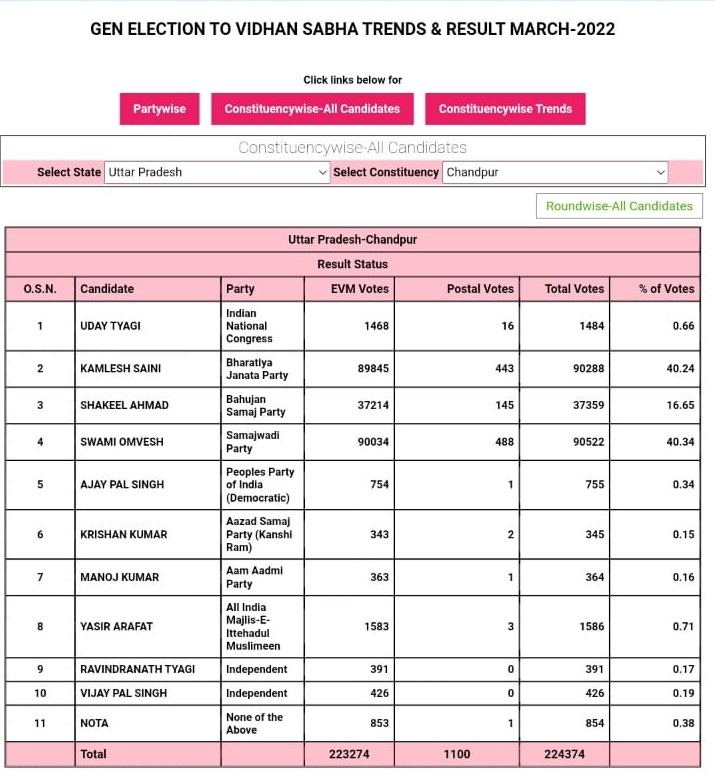Click total votes value 90522

click(589, 442)
